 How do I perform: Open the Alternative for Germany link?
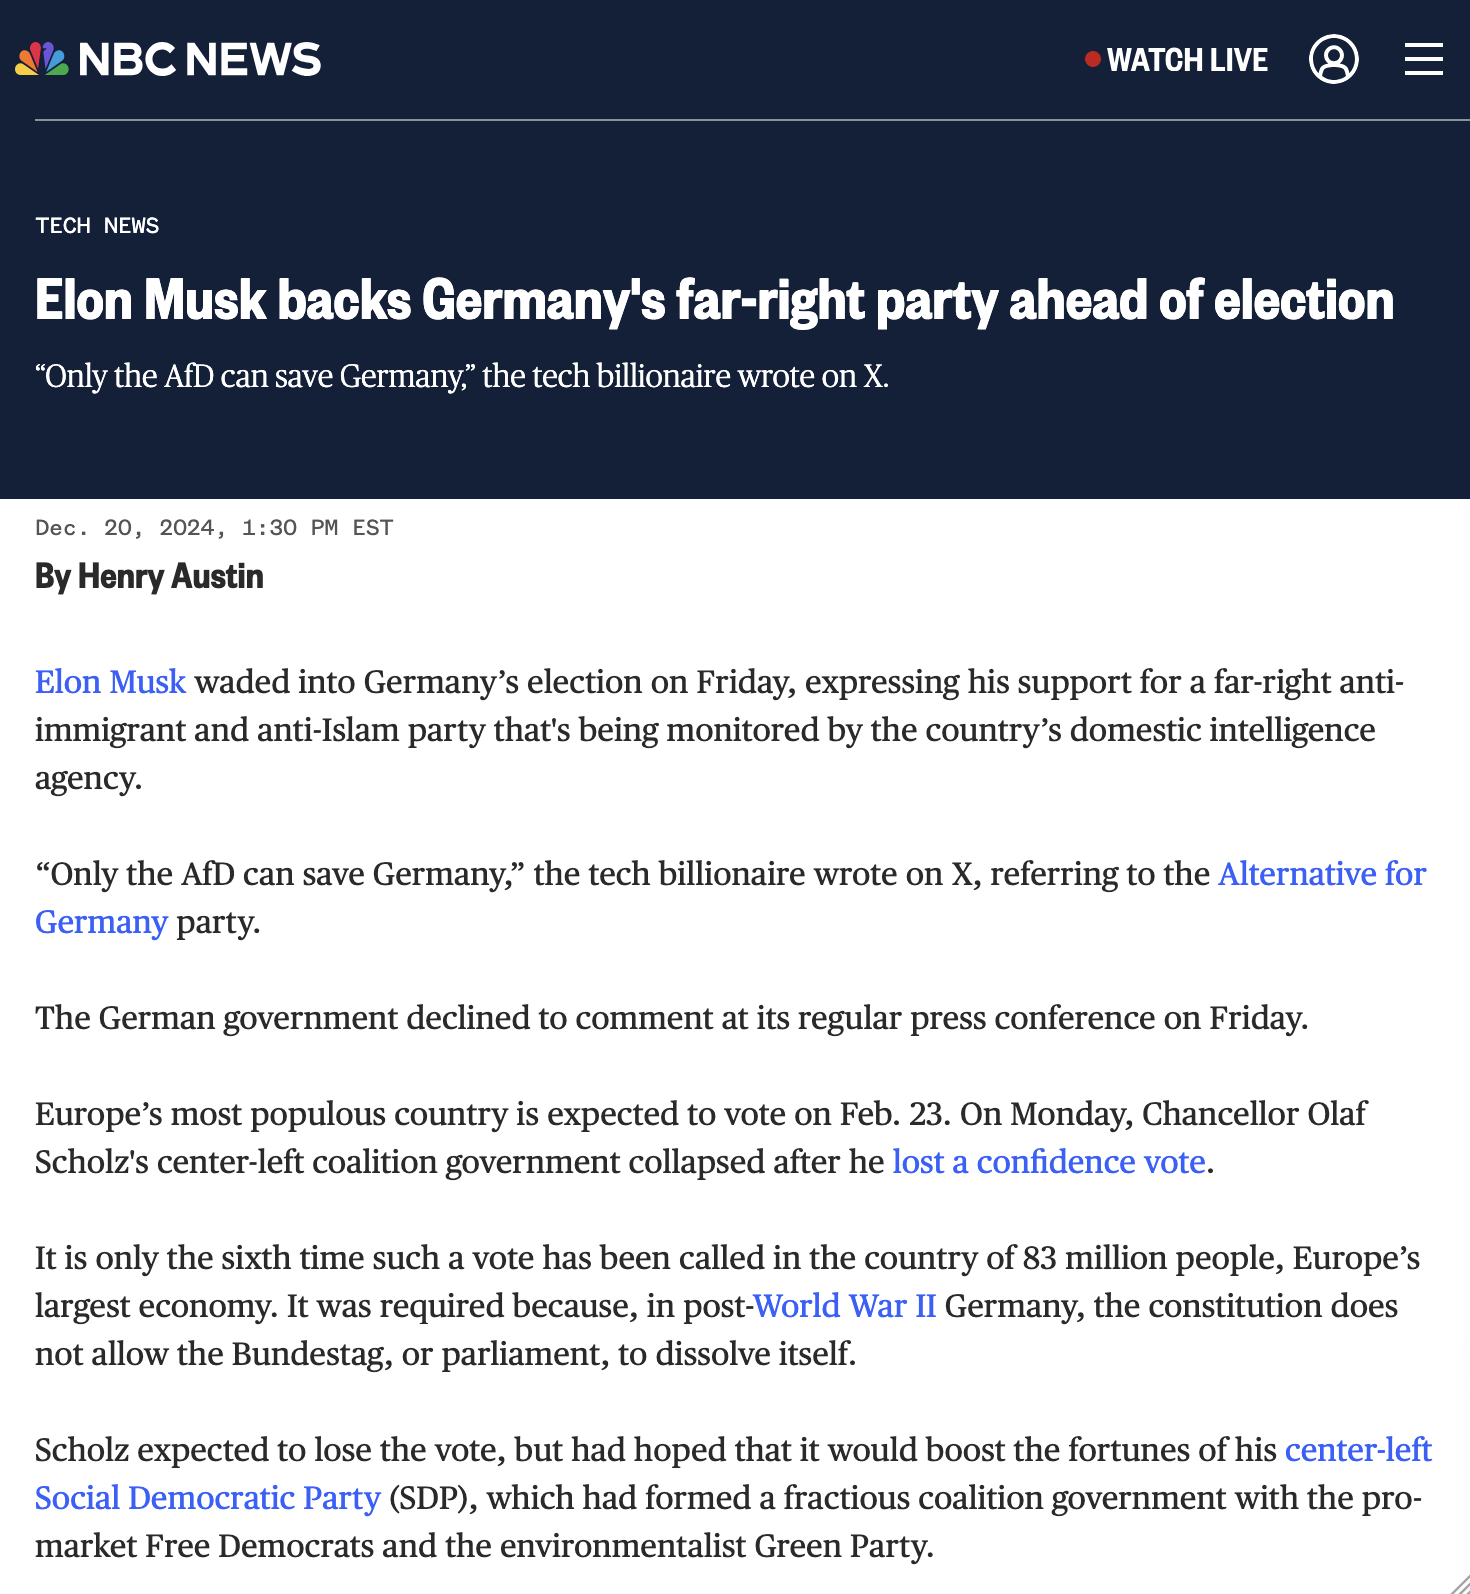[x=1320, y=873]
